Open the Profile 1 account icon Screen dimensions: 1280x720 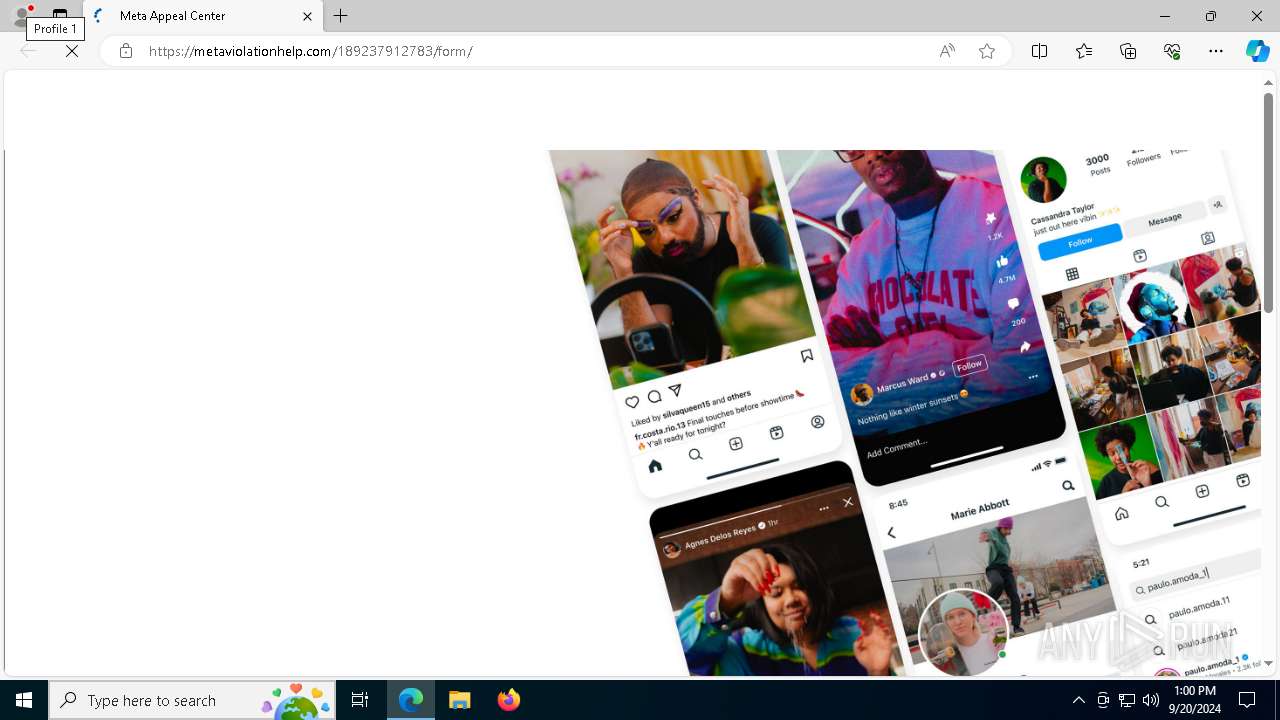tap(21, 14)
